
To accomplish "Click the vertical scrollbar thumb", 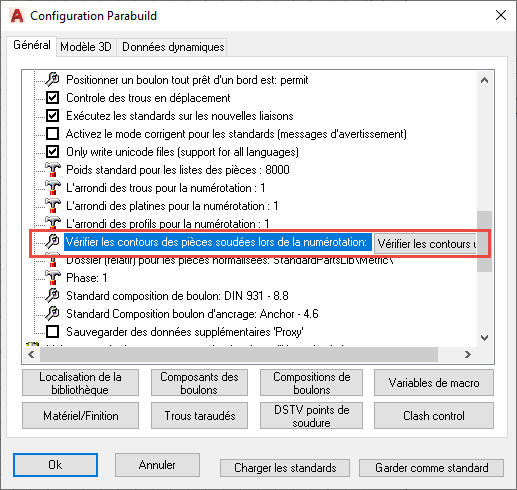I will [x=485, y=241].
